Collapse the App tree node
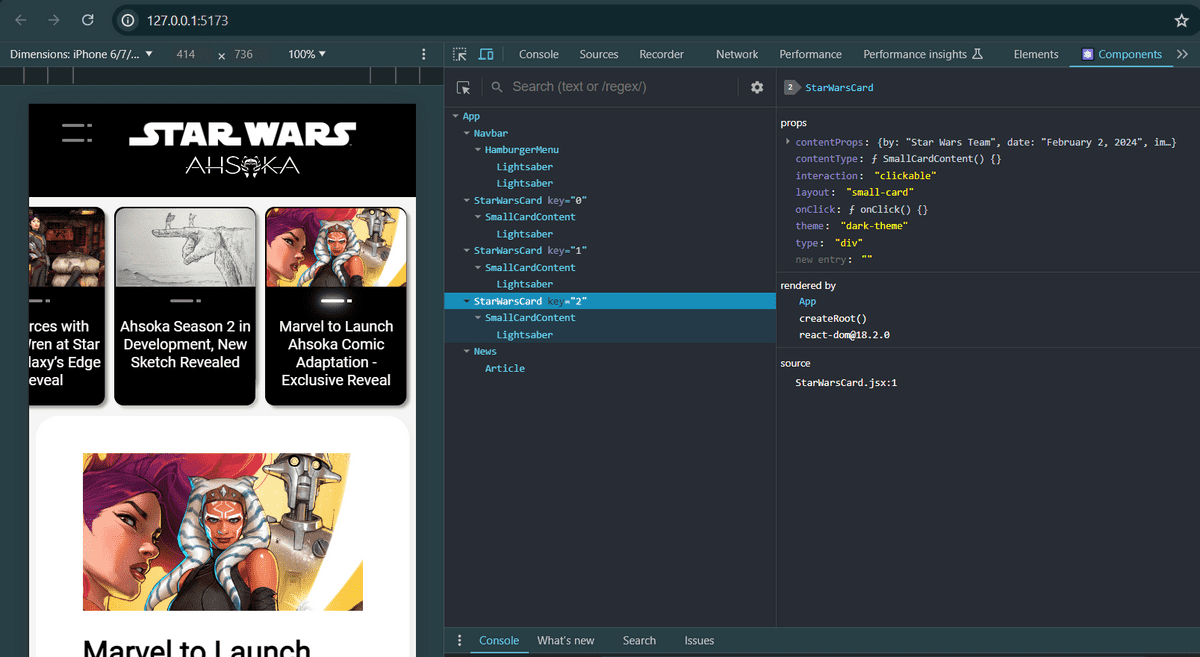This screenshot has height=657, width=1200. (x=456, y=117)
